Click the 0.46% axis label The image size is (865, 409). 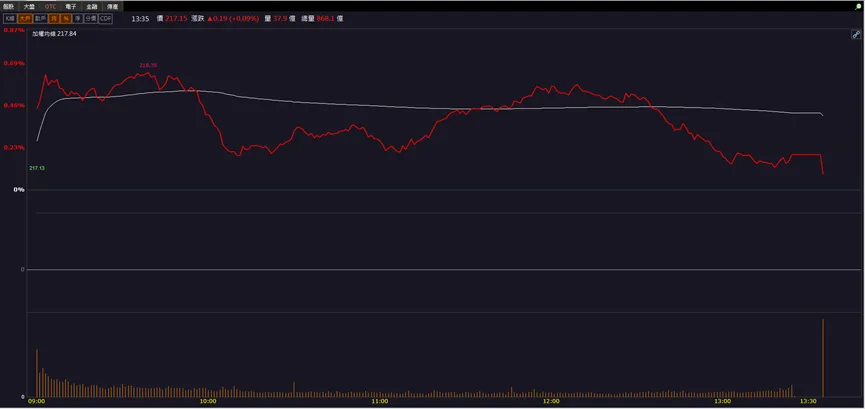click(14, 105)
